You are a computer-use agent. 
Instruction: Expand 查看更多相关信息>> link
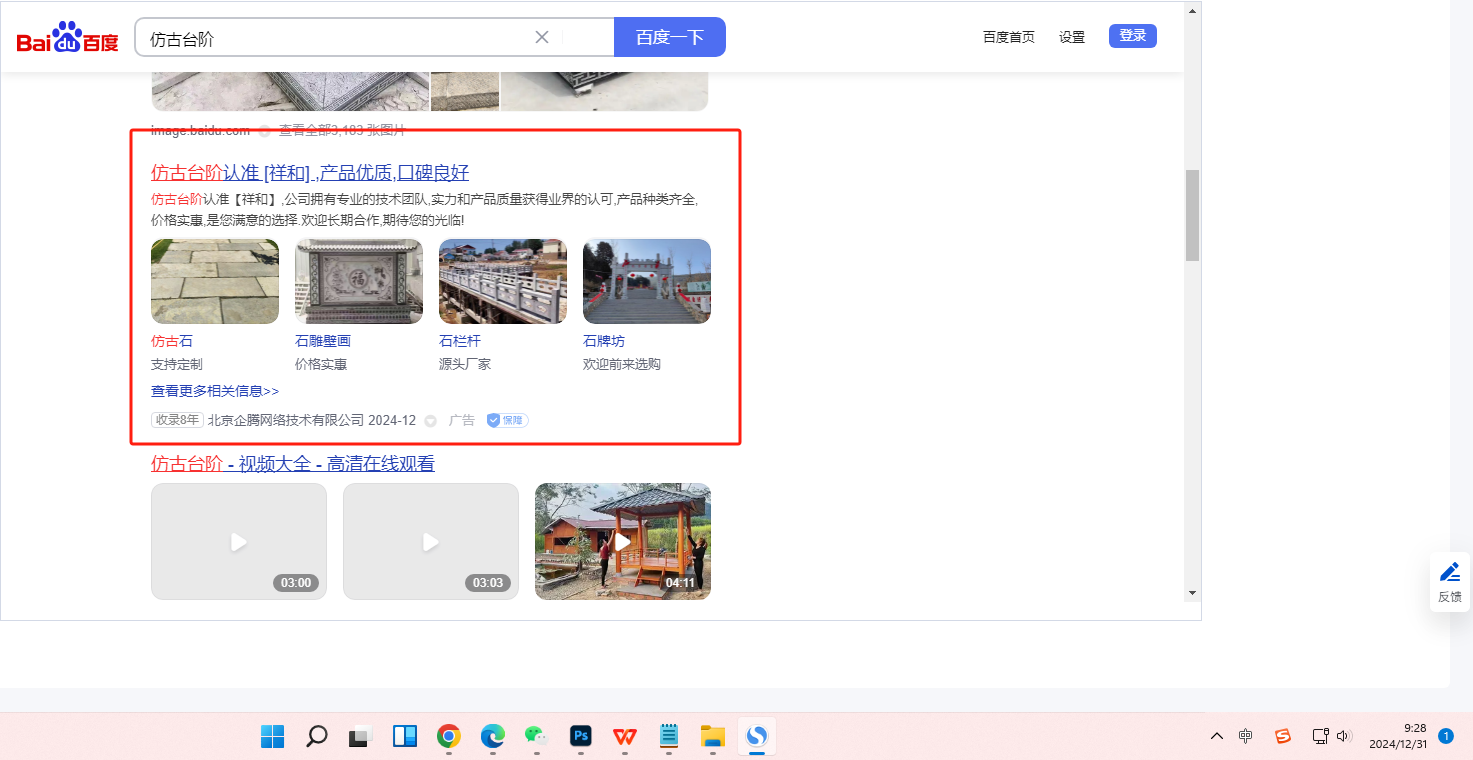(215, 391)
